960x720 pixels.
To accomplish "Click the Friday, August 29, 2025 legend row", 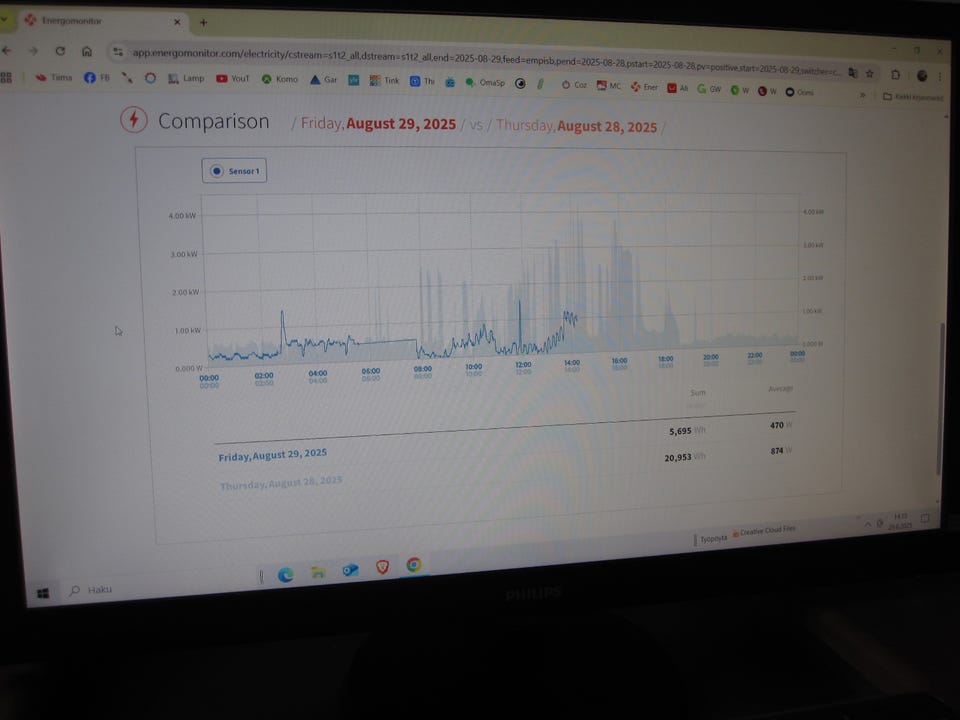I will click(x=272, y=455).
